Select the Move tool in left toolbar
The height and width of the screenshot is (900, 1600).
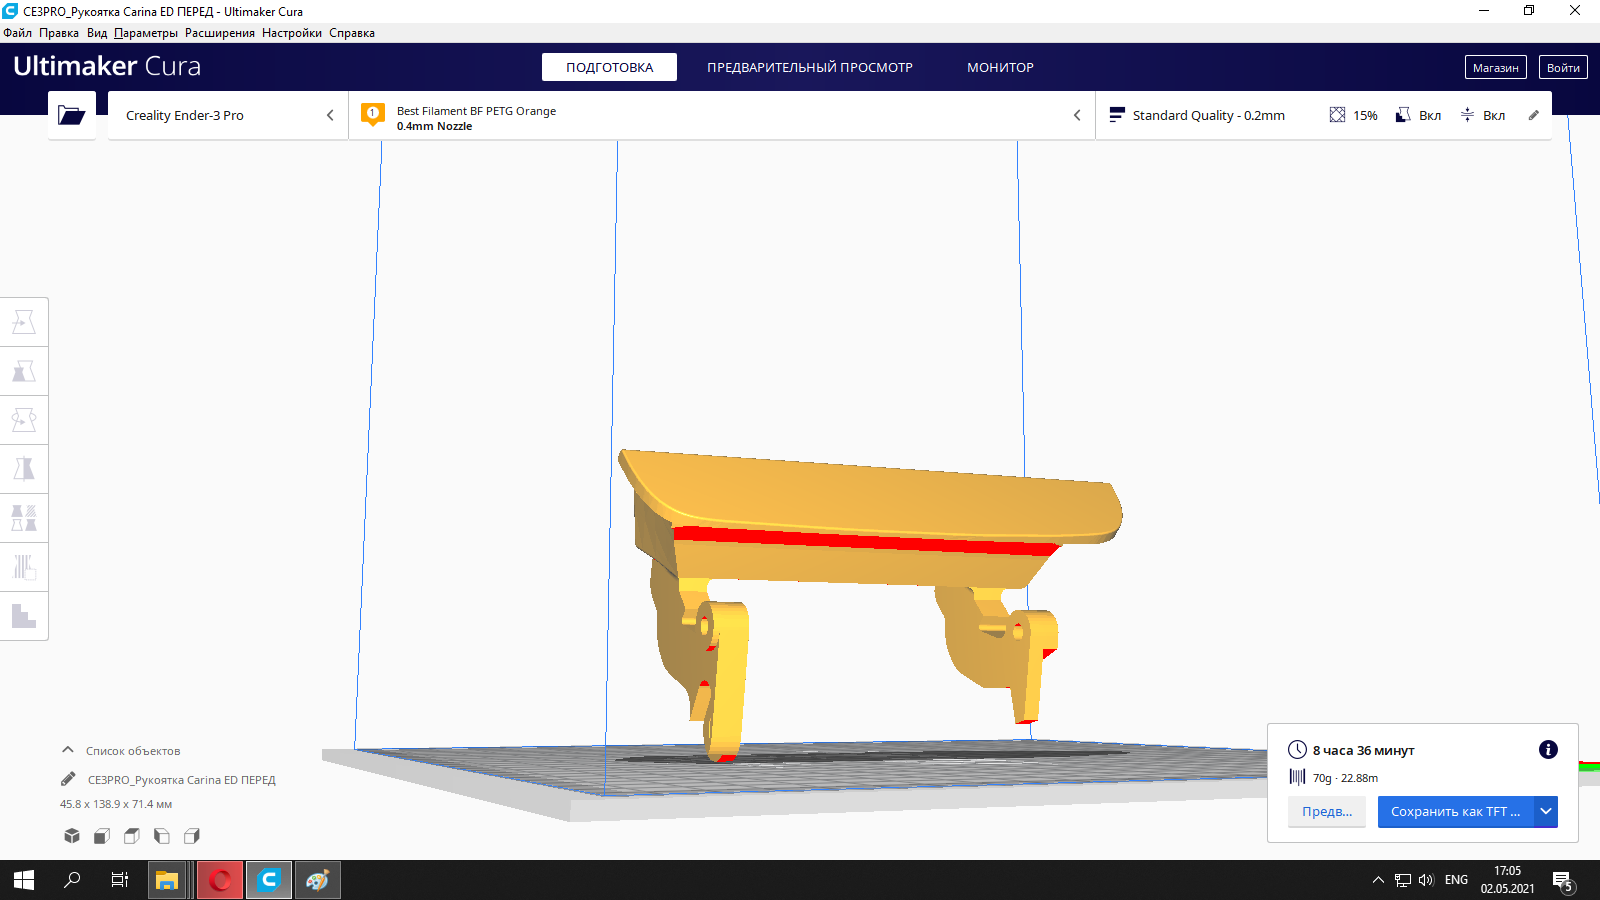(x=24, y=322)
